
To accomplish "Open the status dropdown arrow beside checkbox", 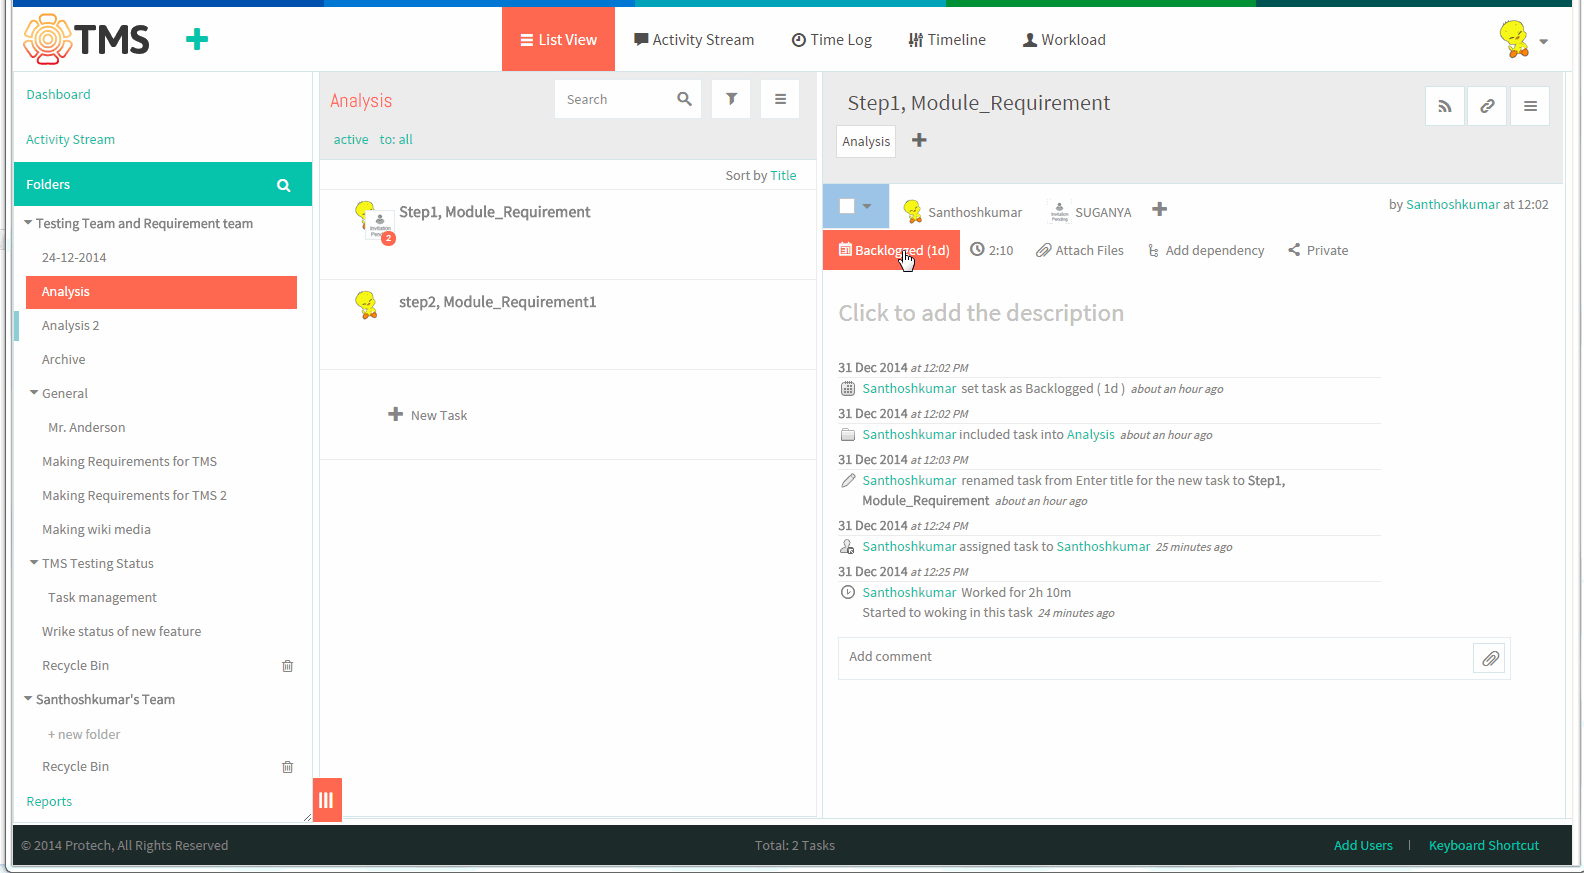I will coord(867,206).
